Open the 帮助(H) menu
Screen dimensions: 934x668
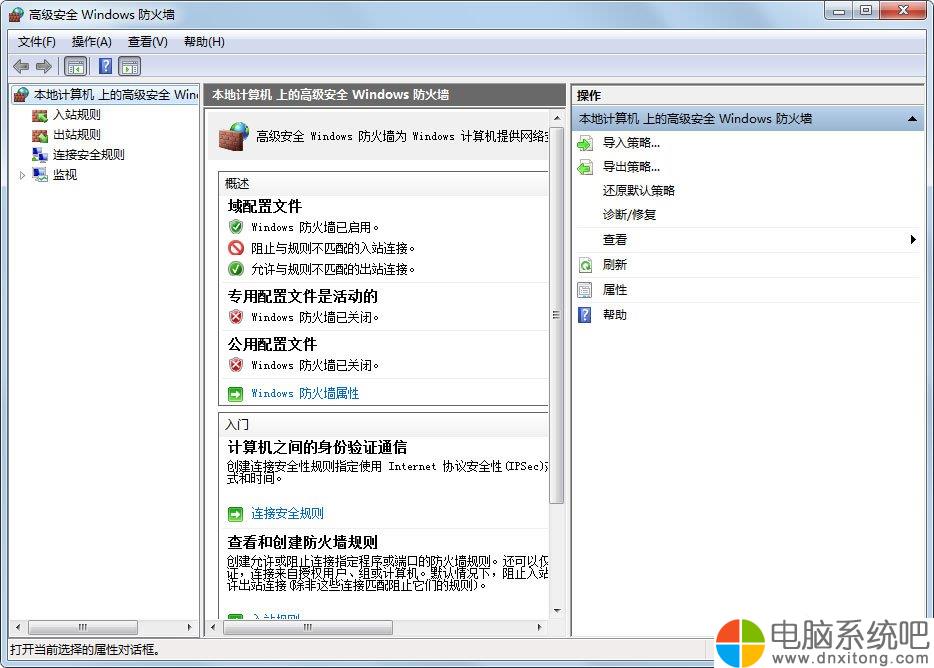click(204, 42)
